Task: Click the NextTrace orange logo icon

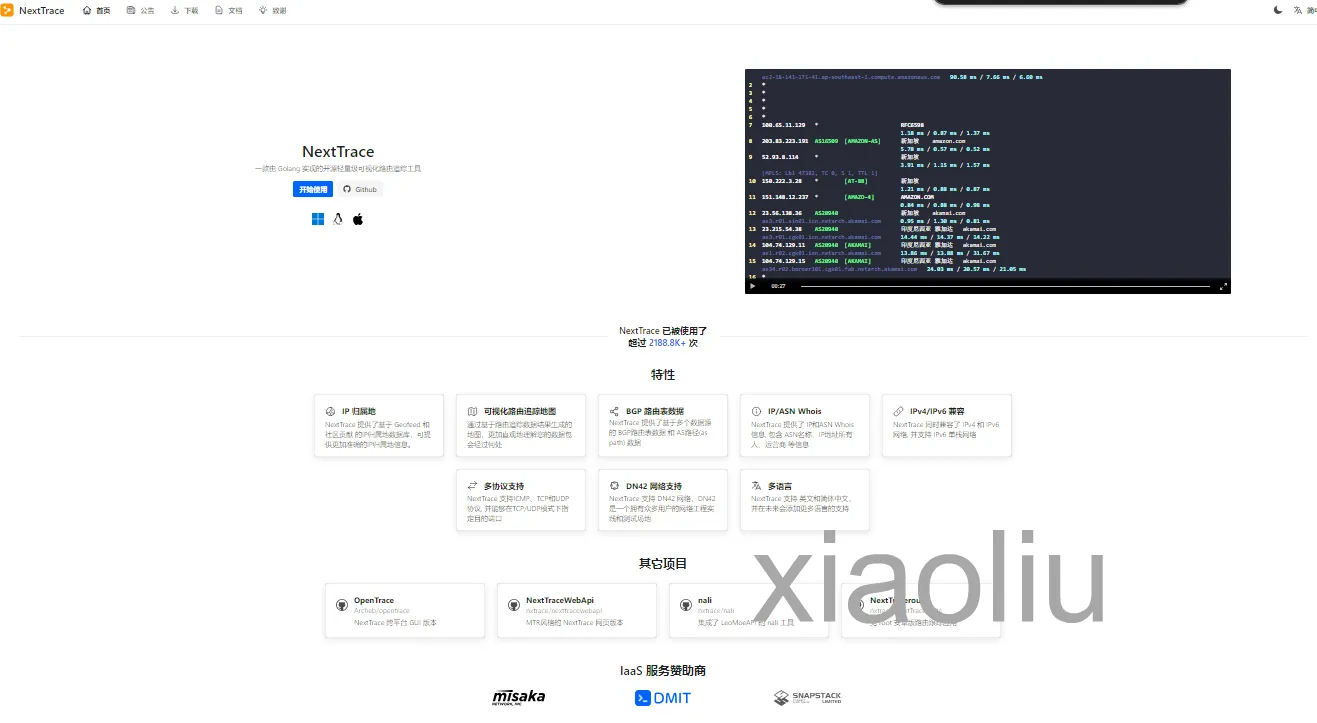Action: click(7, 10)
